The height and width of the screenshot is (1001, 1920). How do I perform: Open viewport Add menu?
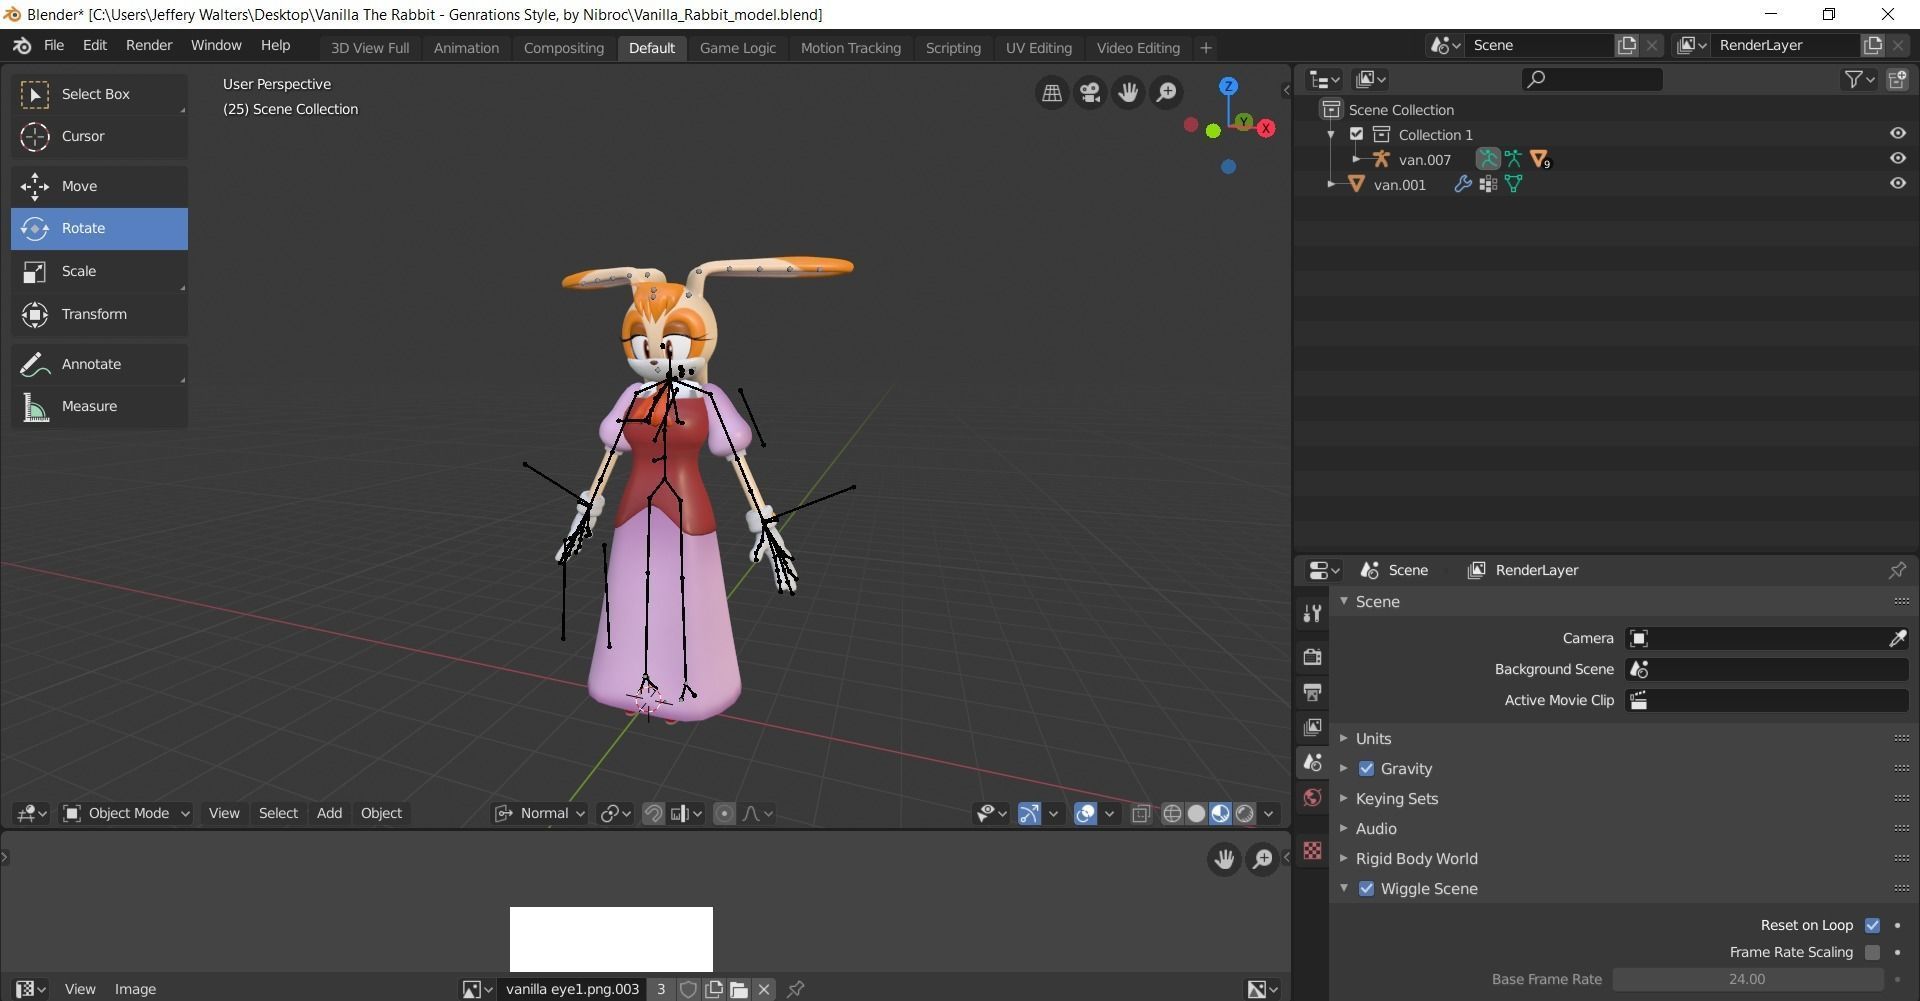pyautogui.click(x=329, y=814)
